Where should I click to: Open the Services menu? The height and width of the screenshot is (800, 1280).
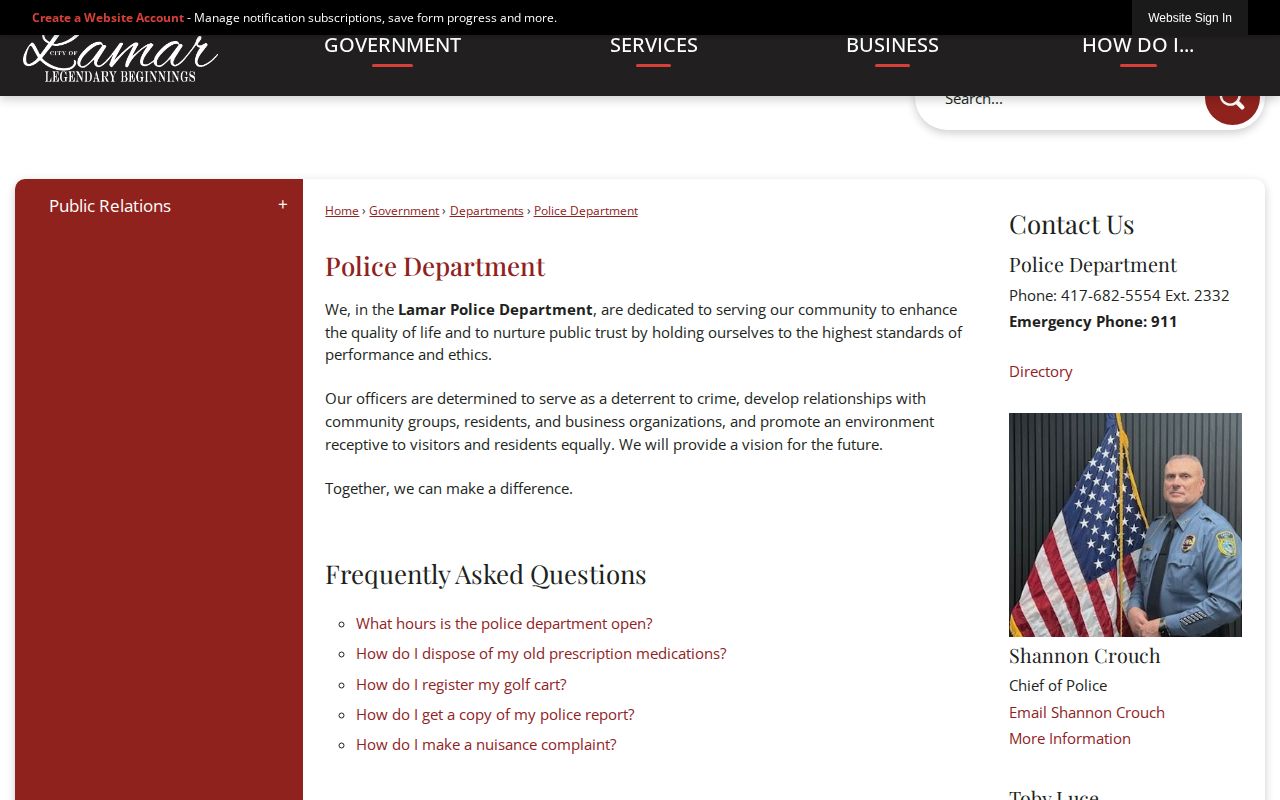tap(654, 46)
